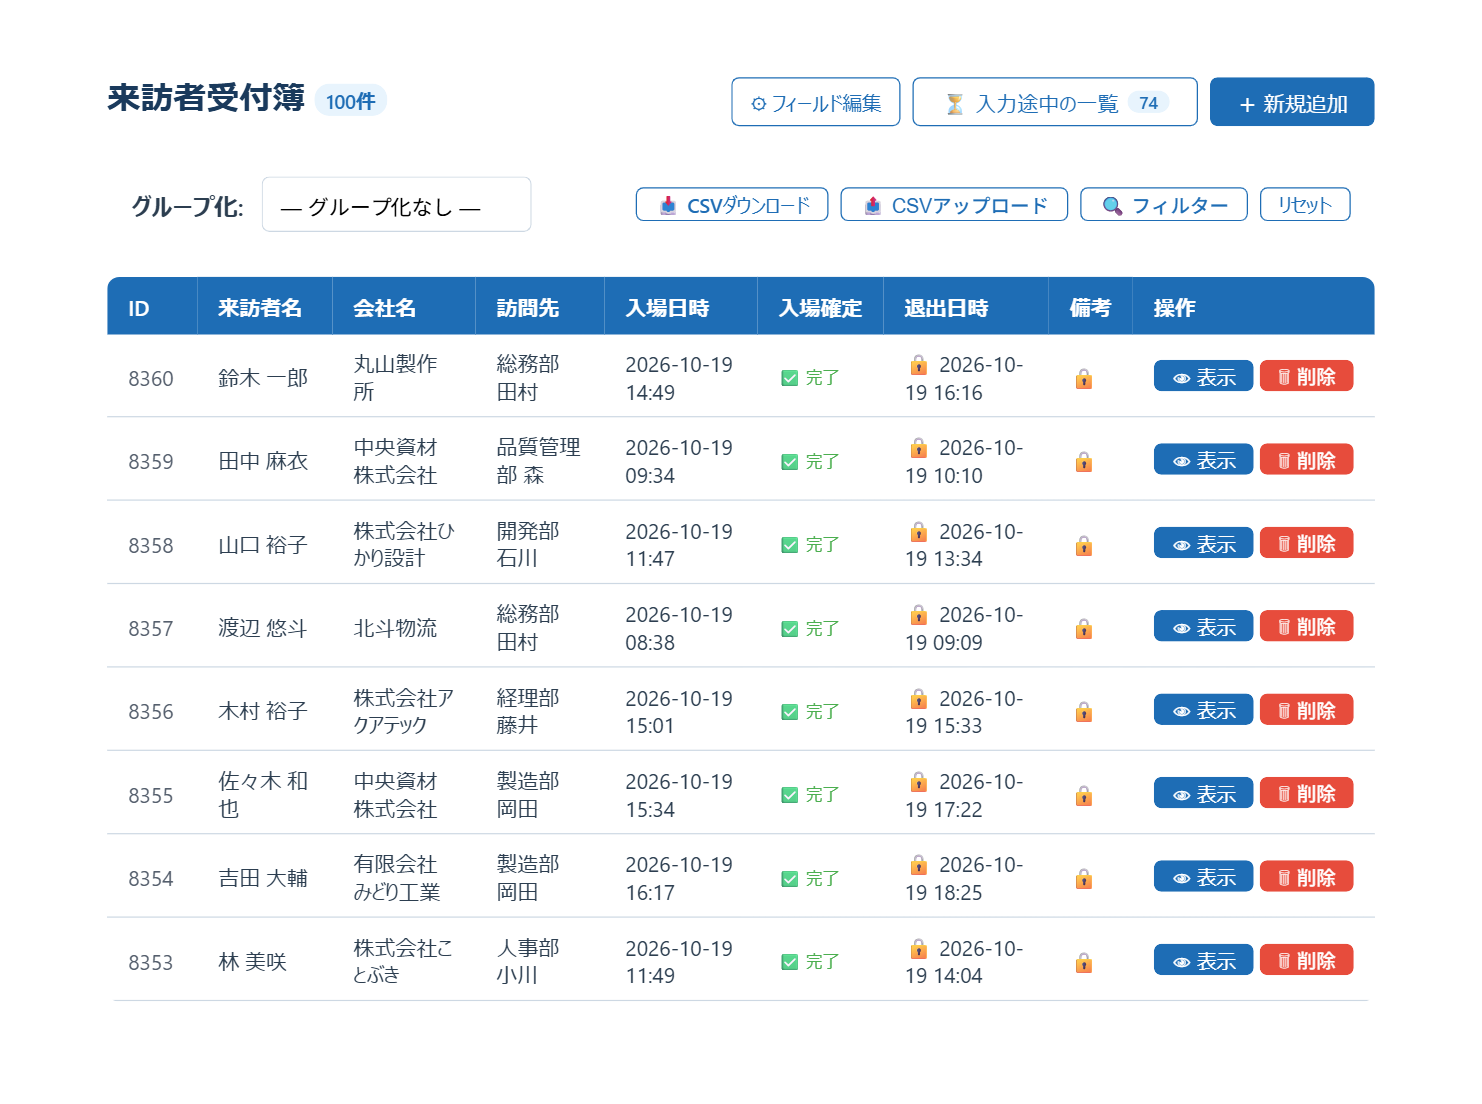The height and width of the screenshot is (1104, 1482).
Task: Click the 退出日時 lock icon for 林 美咲
Action: coord(918,948)
